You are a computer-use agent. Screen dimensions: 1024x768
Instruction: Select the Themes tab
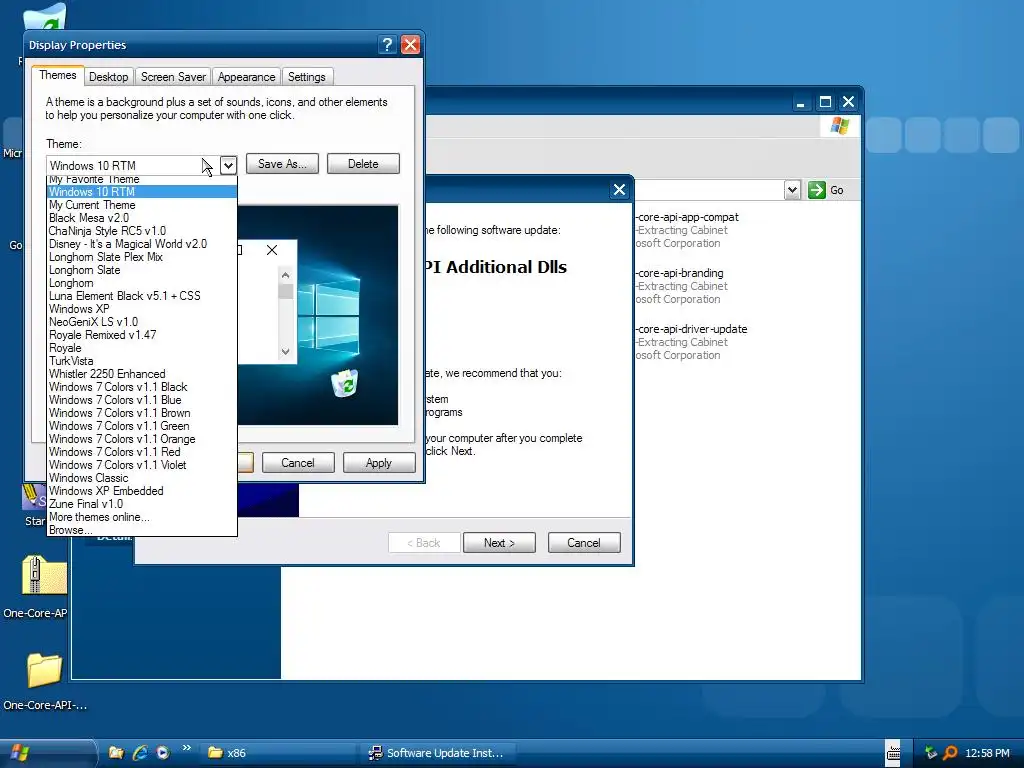57,75
